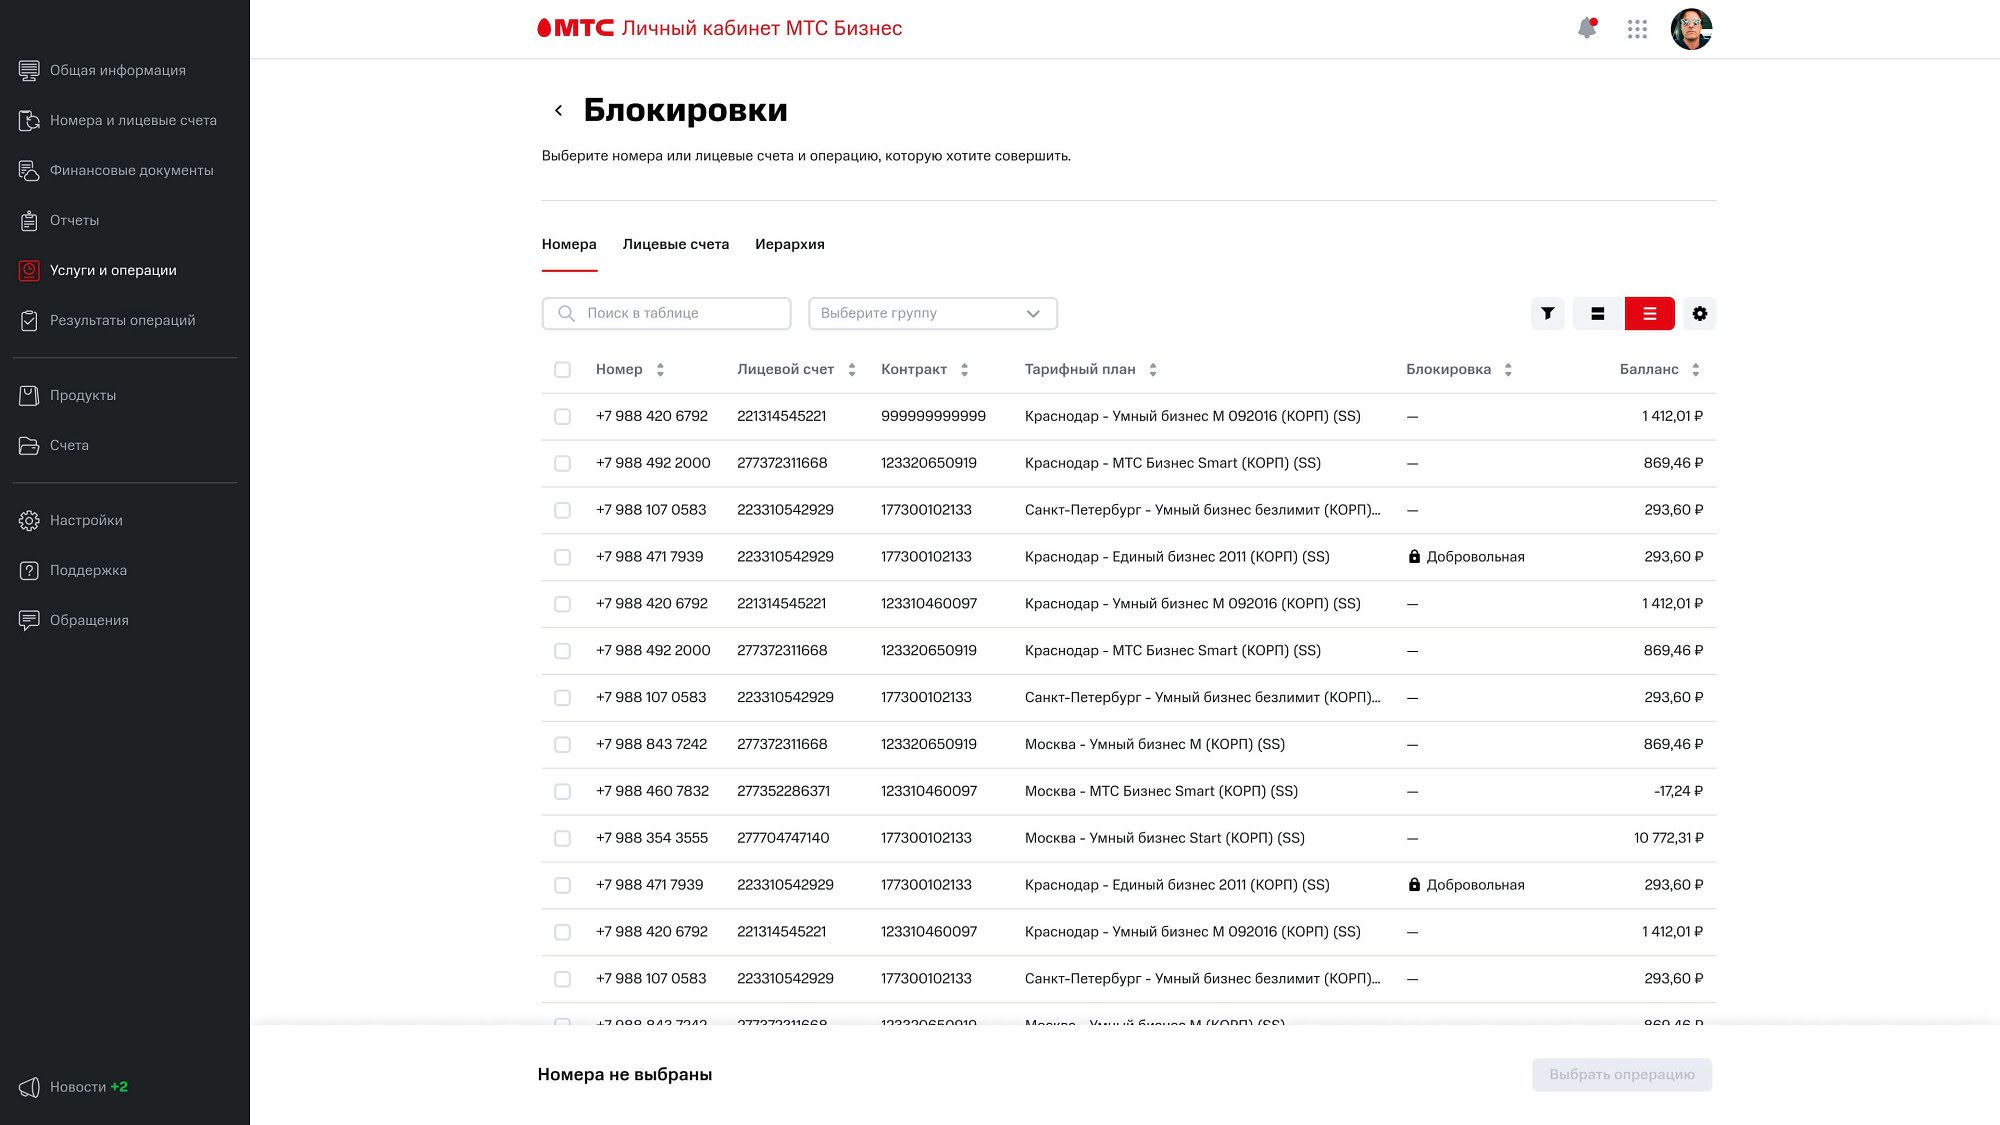This screenshot has width=2000, height=1125.
Task: Focus the Поиск в таблице field
Action: coord(666,313)
